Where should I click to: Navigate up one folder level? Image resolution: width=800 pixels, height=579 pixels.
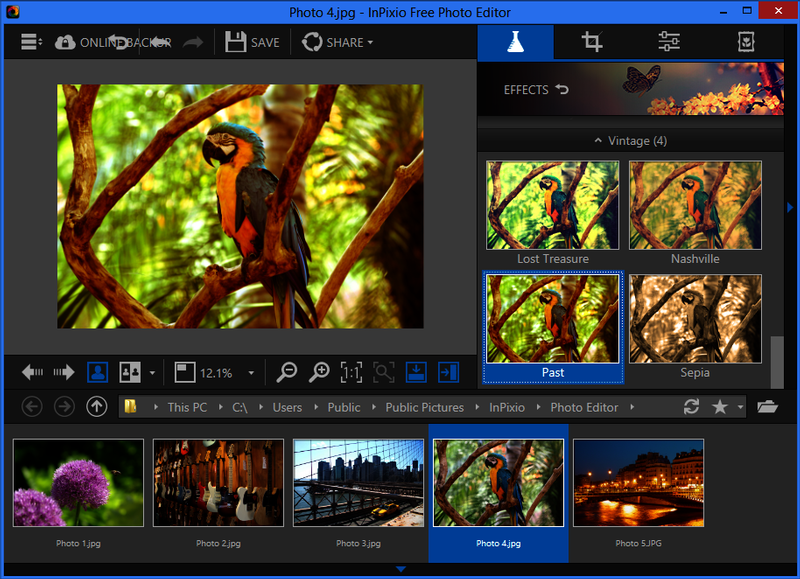(x=96, y=407)
